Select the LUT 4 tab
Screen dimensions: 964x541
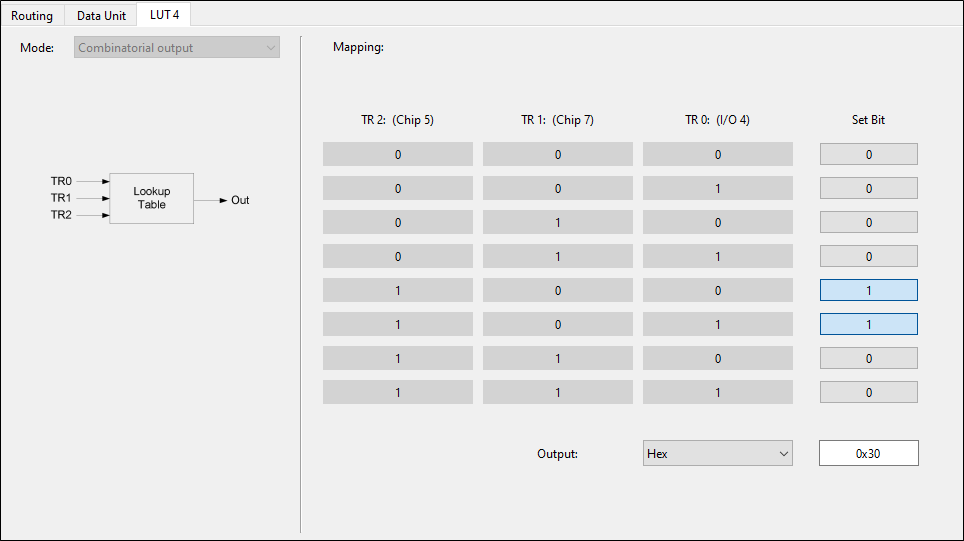[x=164, y=15]
